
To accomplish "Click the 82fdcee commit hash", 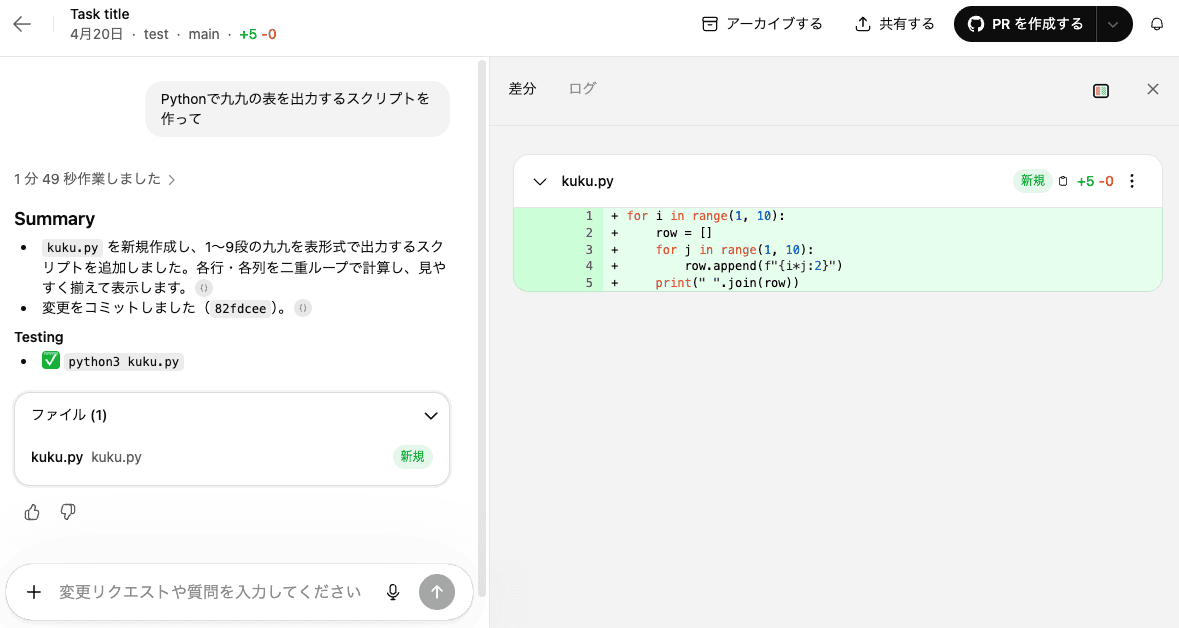I will [240, 308].
